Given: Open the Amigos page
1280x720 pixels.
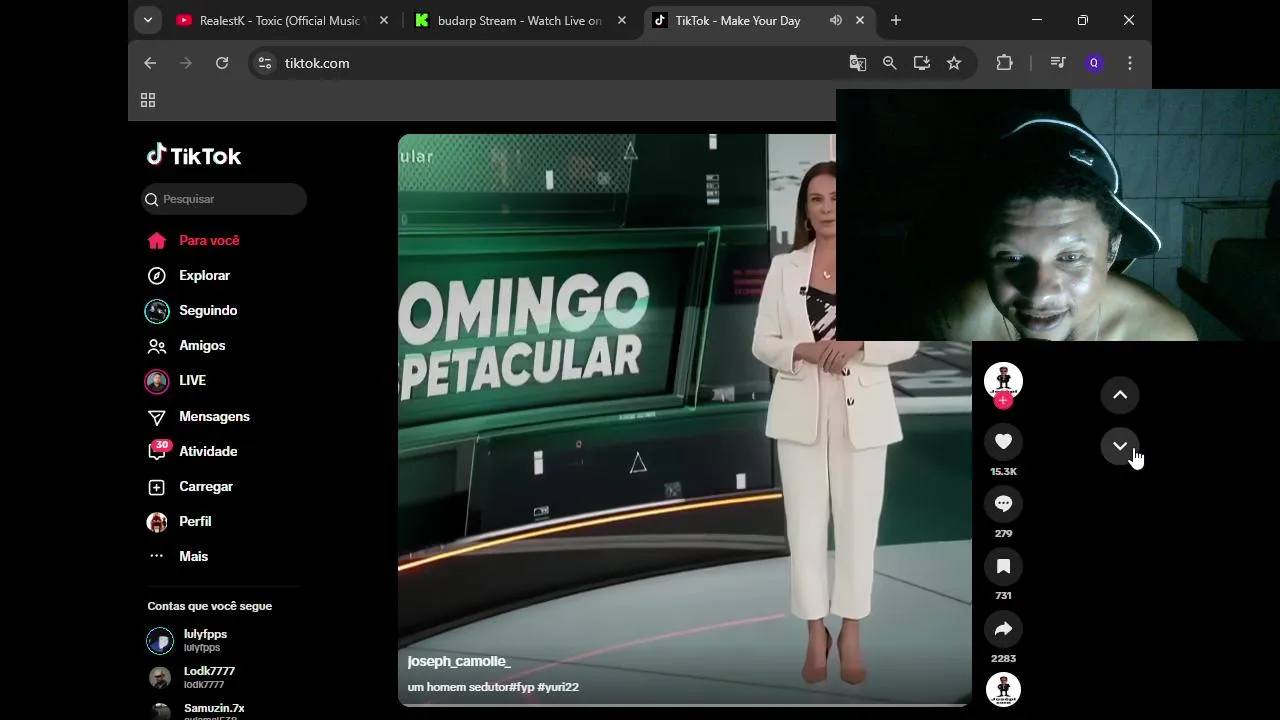Looking at the screenshot, I should pyautogui.click(x=187, y=345).
